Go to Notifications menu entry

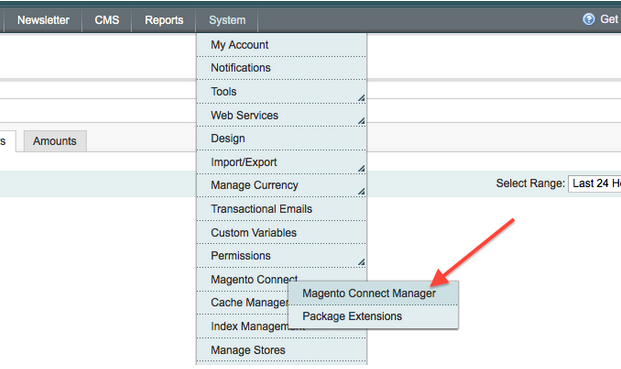coord(282,68)
